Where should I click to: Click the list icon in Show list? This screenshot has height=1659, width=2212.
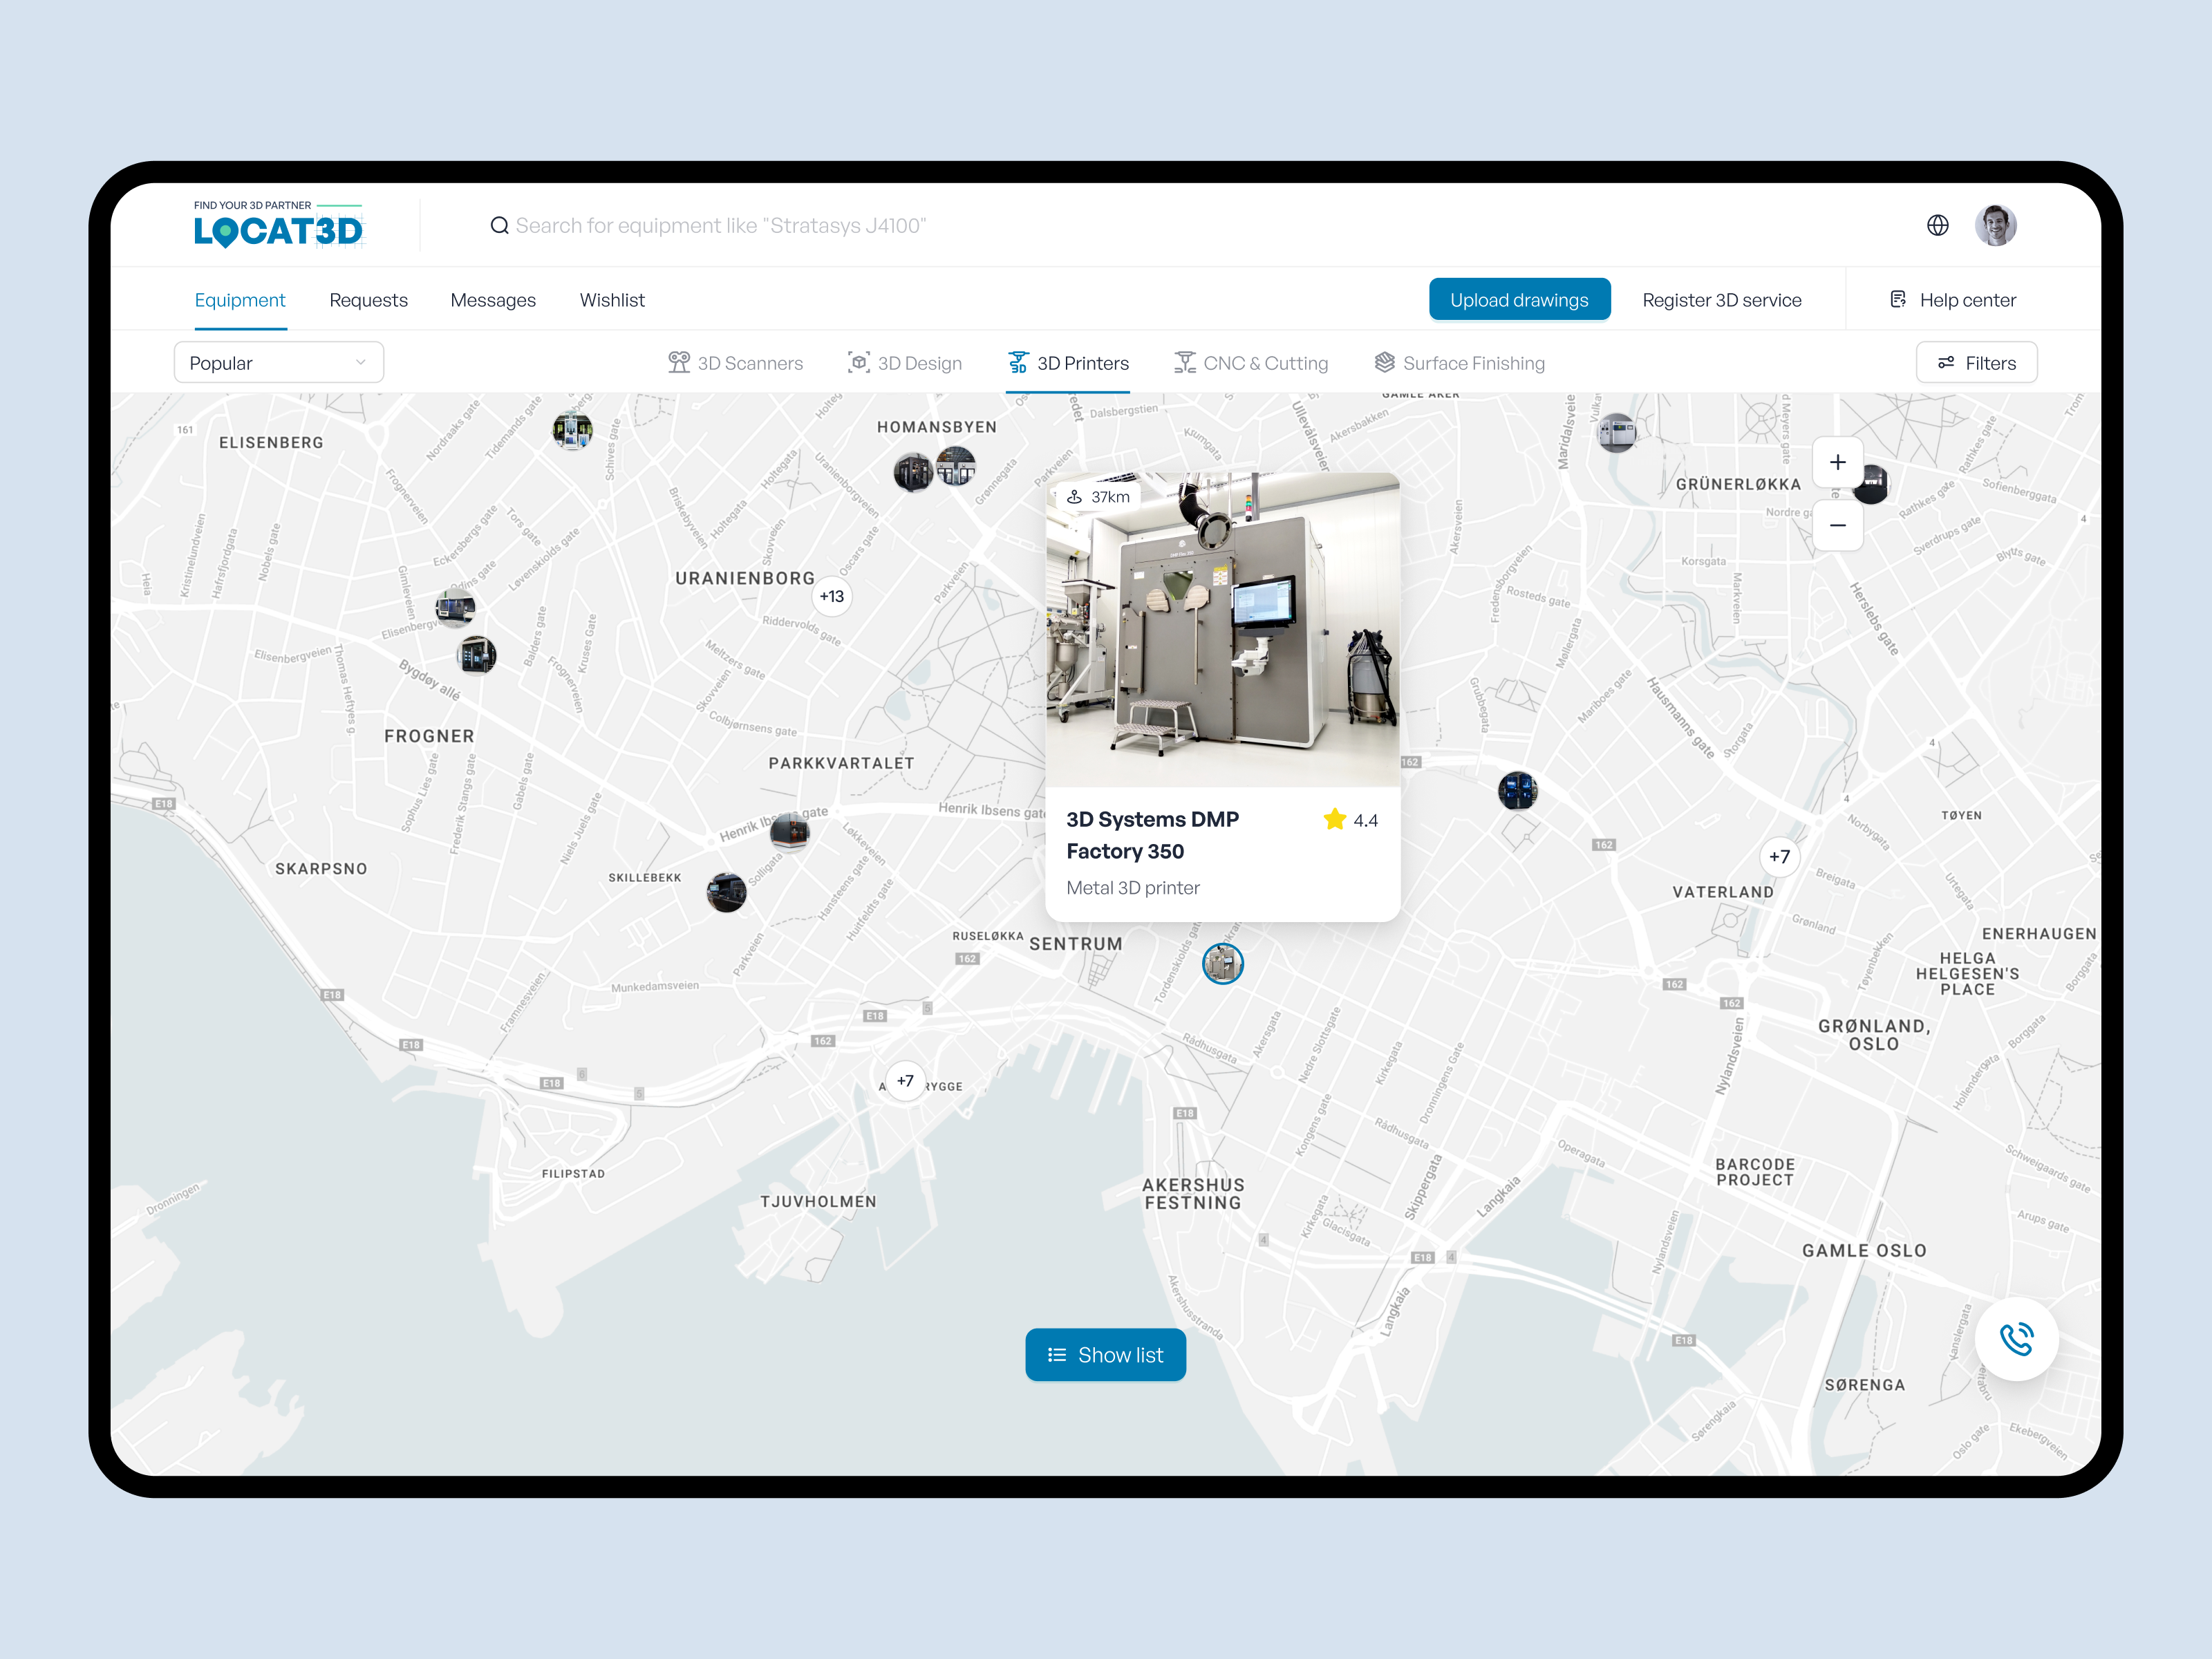point(1056,1355)
